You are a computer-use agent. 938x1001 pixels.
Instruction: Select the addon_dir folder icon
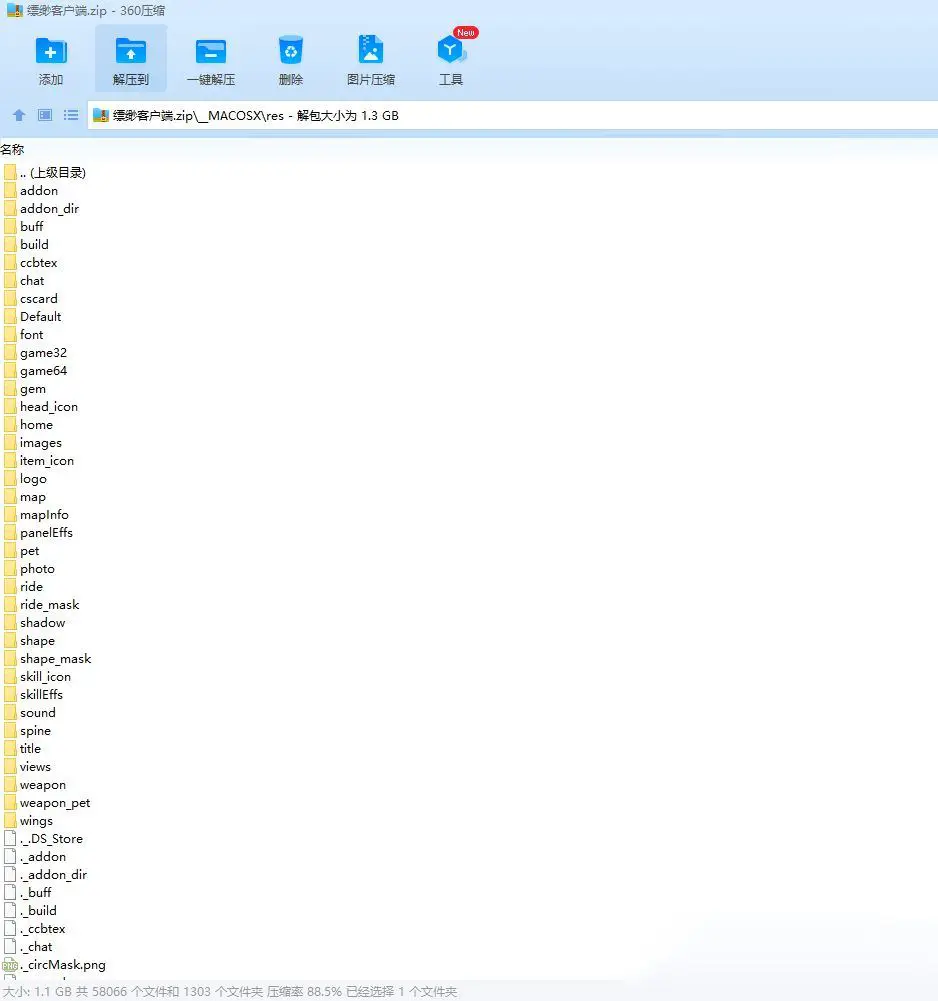(10, 209)
